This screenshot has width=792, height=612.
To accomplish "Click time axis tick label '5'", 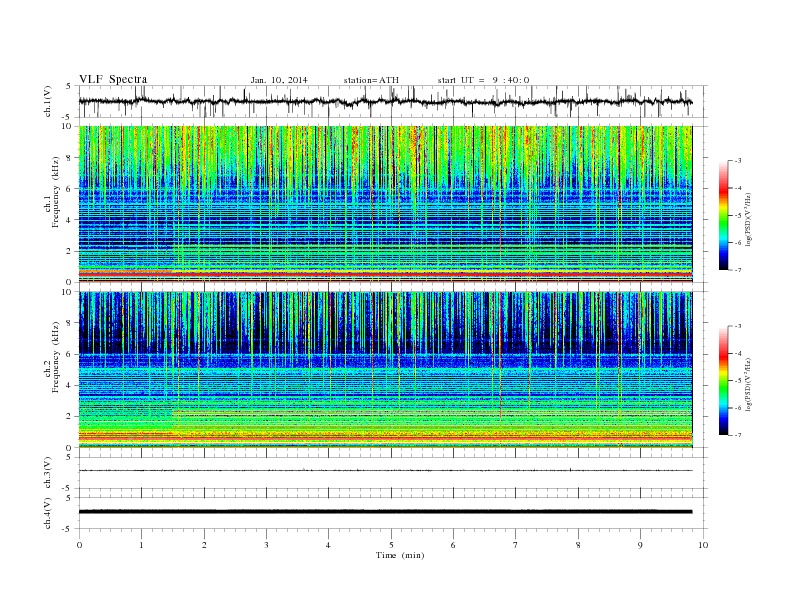I will [391, 545].
